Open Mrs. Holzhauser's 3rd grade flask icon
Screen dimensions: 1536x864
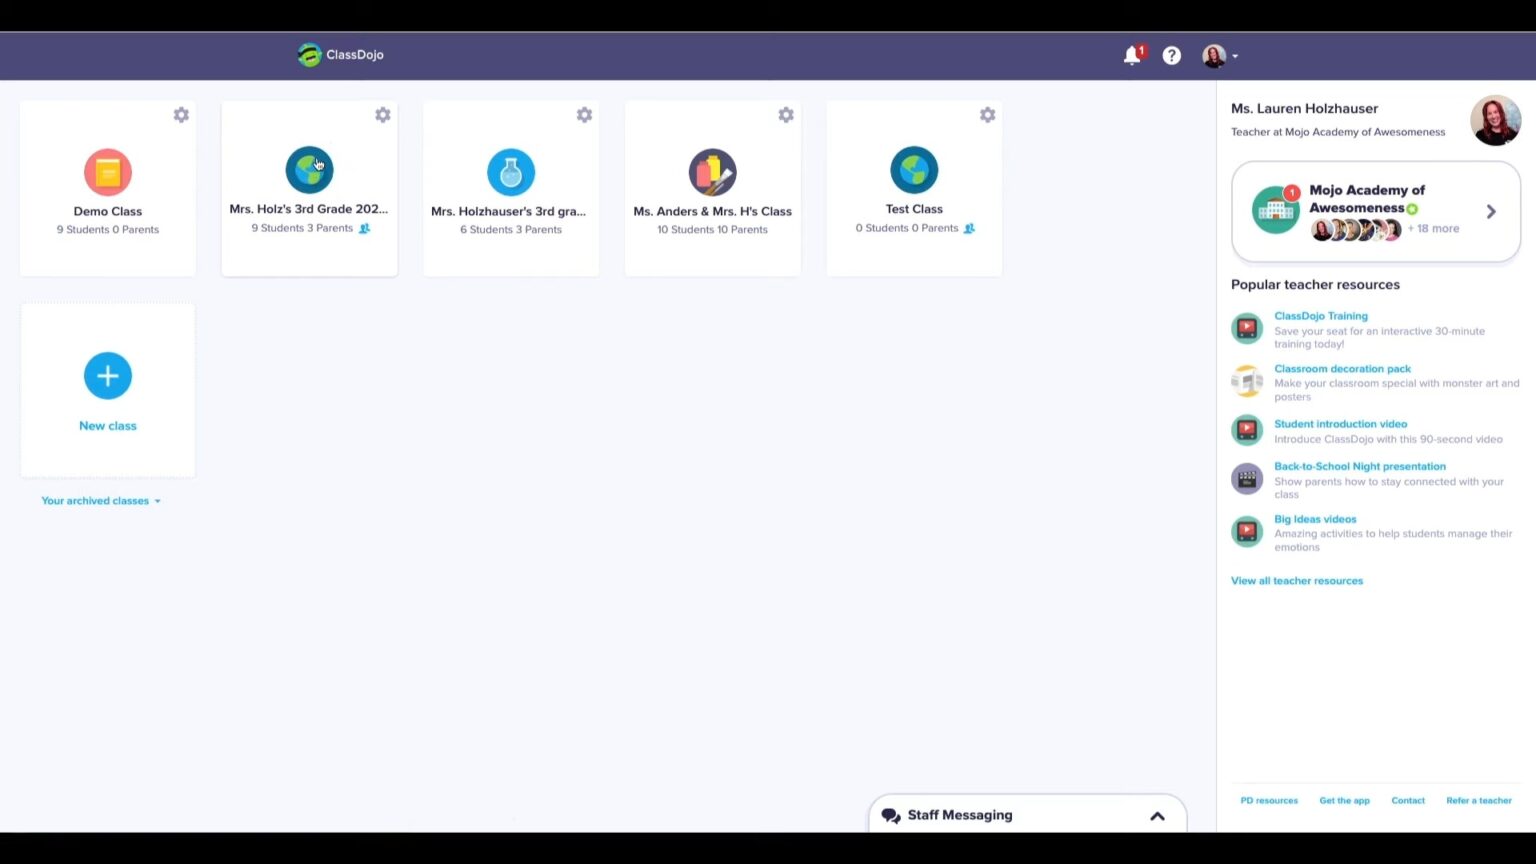point(511,172)
